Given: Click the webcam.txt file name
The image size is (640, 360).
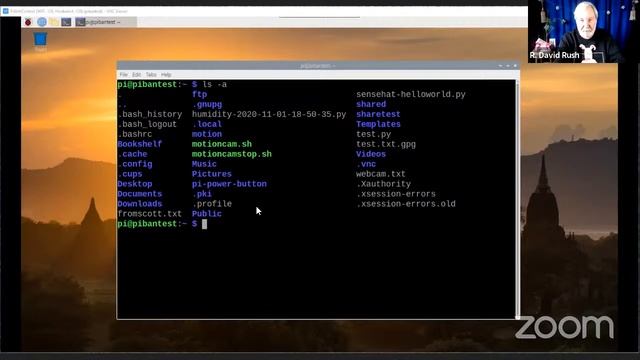Looking at the screenshot, I should (381, 174).
